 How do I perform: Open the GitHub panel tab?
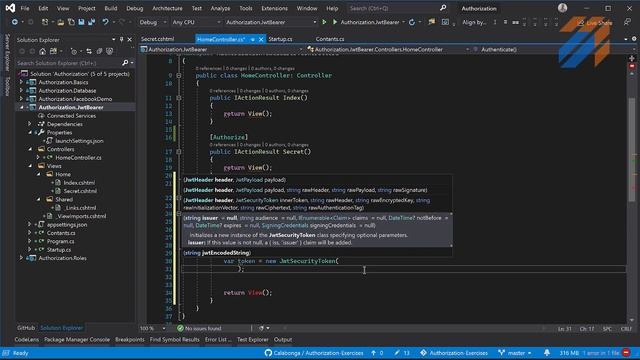click(x=26, y=328)
